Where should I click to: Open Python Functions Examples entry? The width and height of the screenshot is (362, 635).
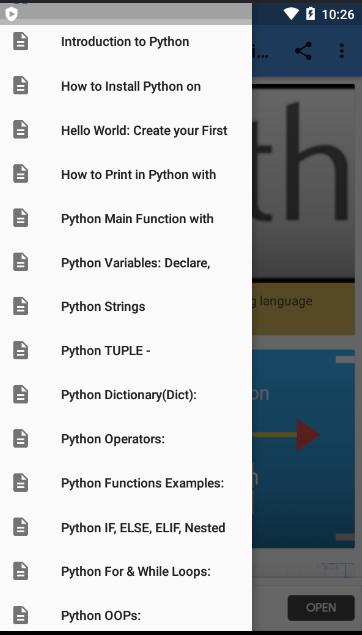[126, 483]
